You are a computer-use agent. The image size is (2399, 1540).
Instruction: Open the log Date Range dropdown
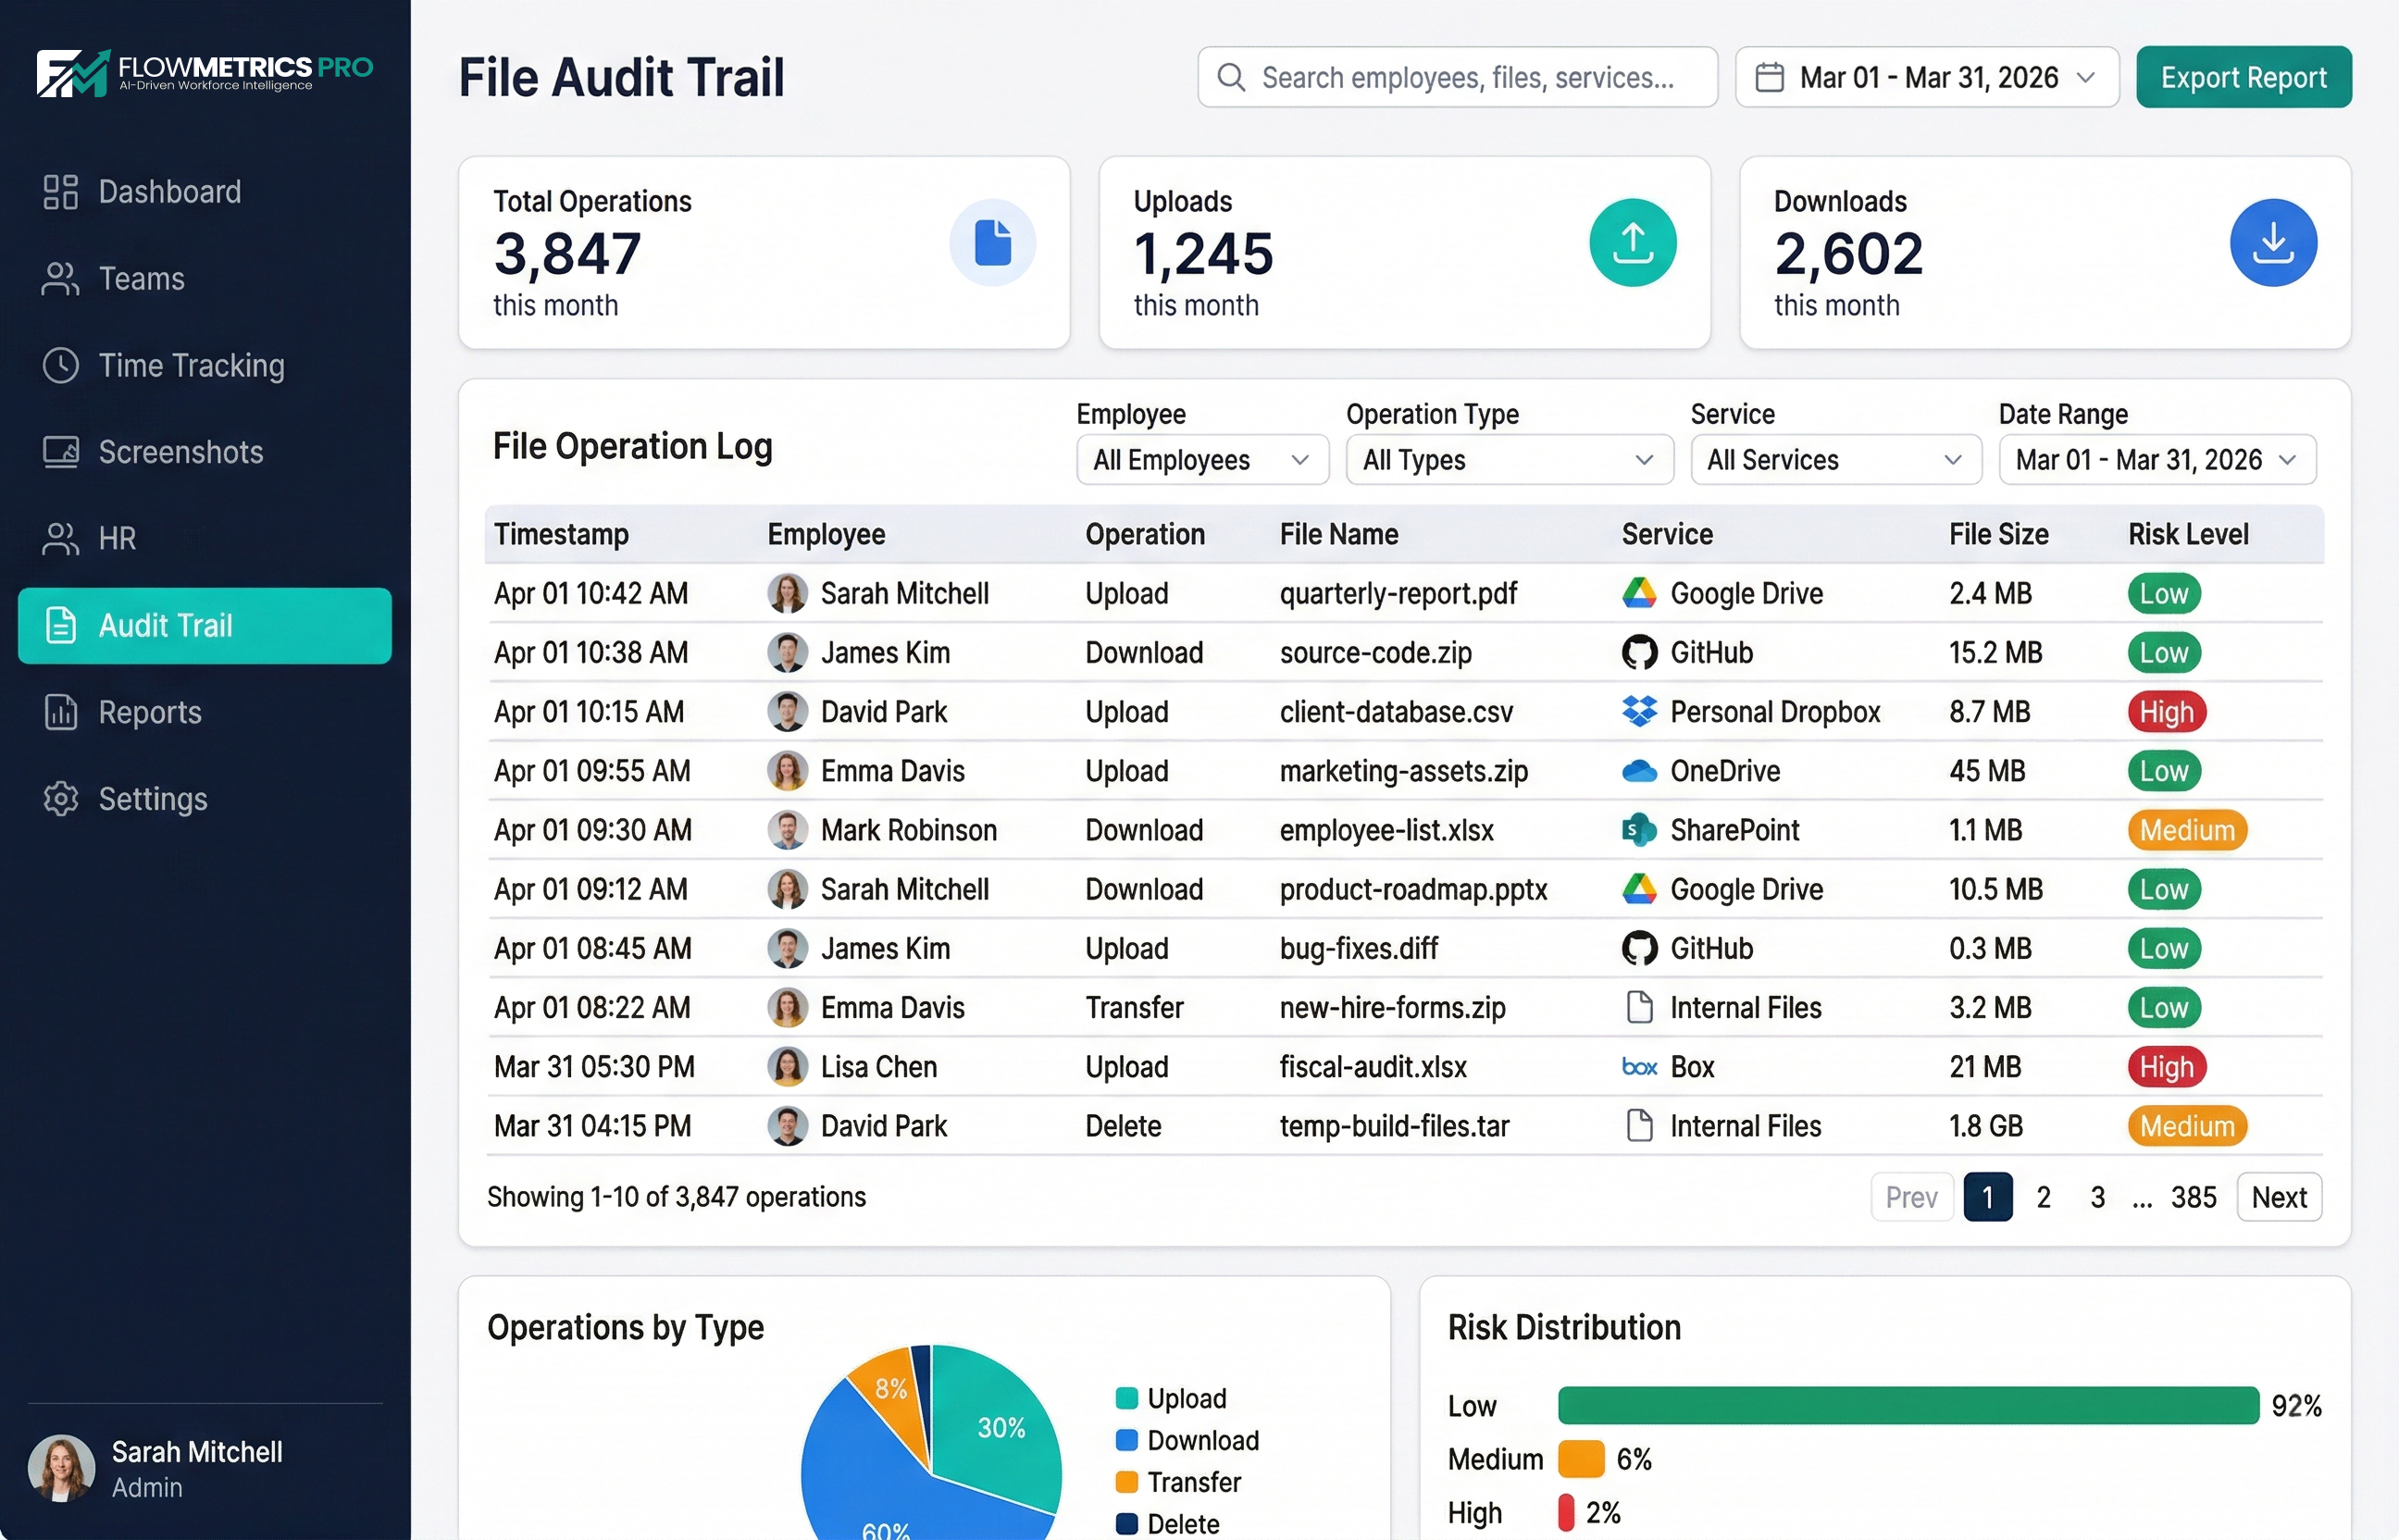(x=2156, y=460)
